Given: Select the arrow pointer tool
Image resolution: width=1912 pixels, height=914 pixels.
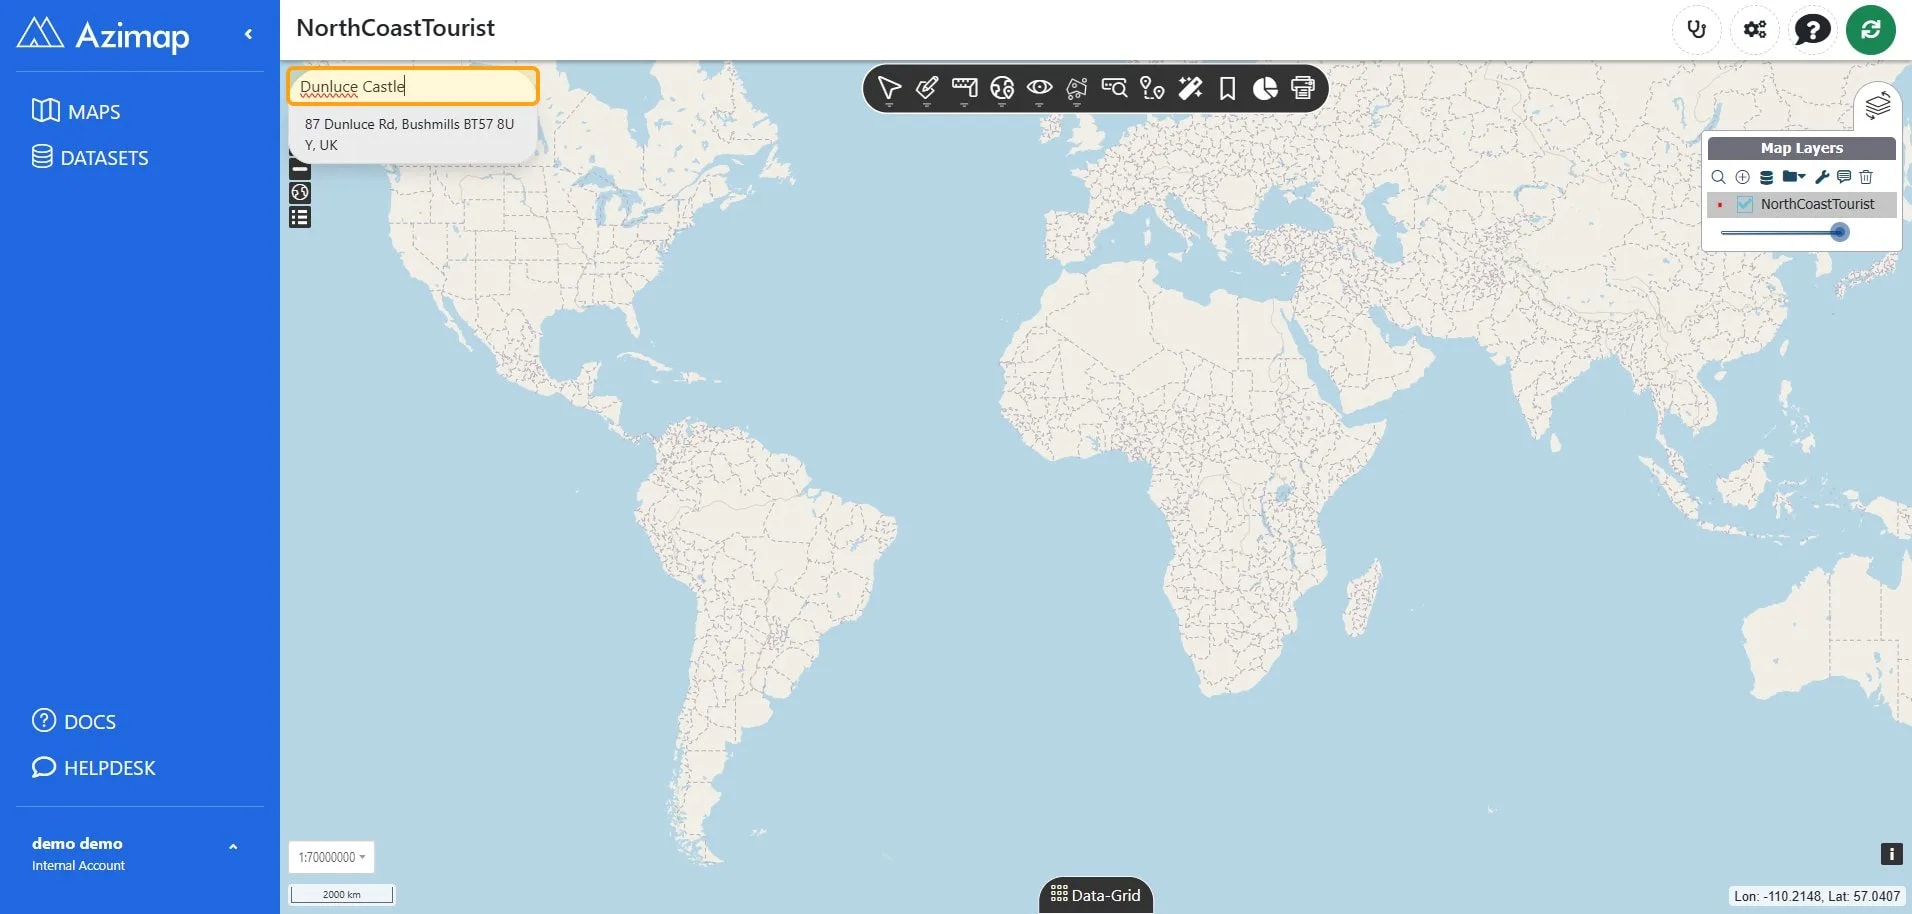Looking at the screenshot, I should (x=889, y=89).
